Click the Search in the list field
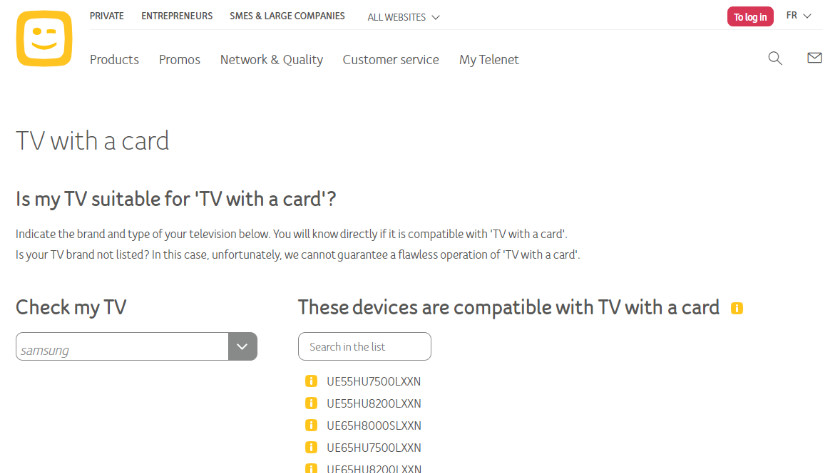 pyautogui.click(x=365, y=347)
